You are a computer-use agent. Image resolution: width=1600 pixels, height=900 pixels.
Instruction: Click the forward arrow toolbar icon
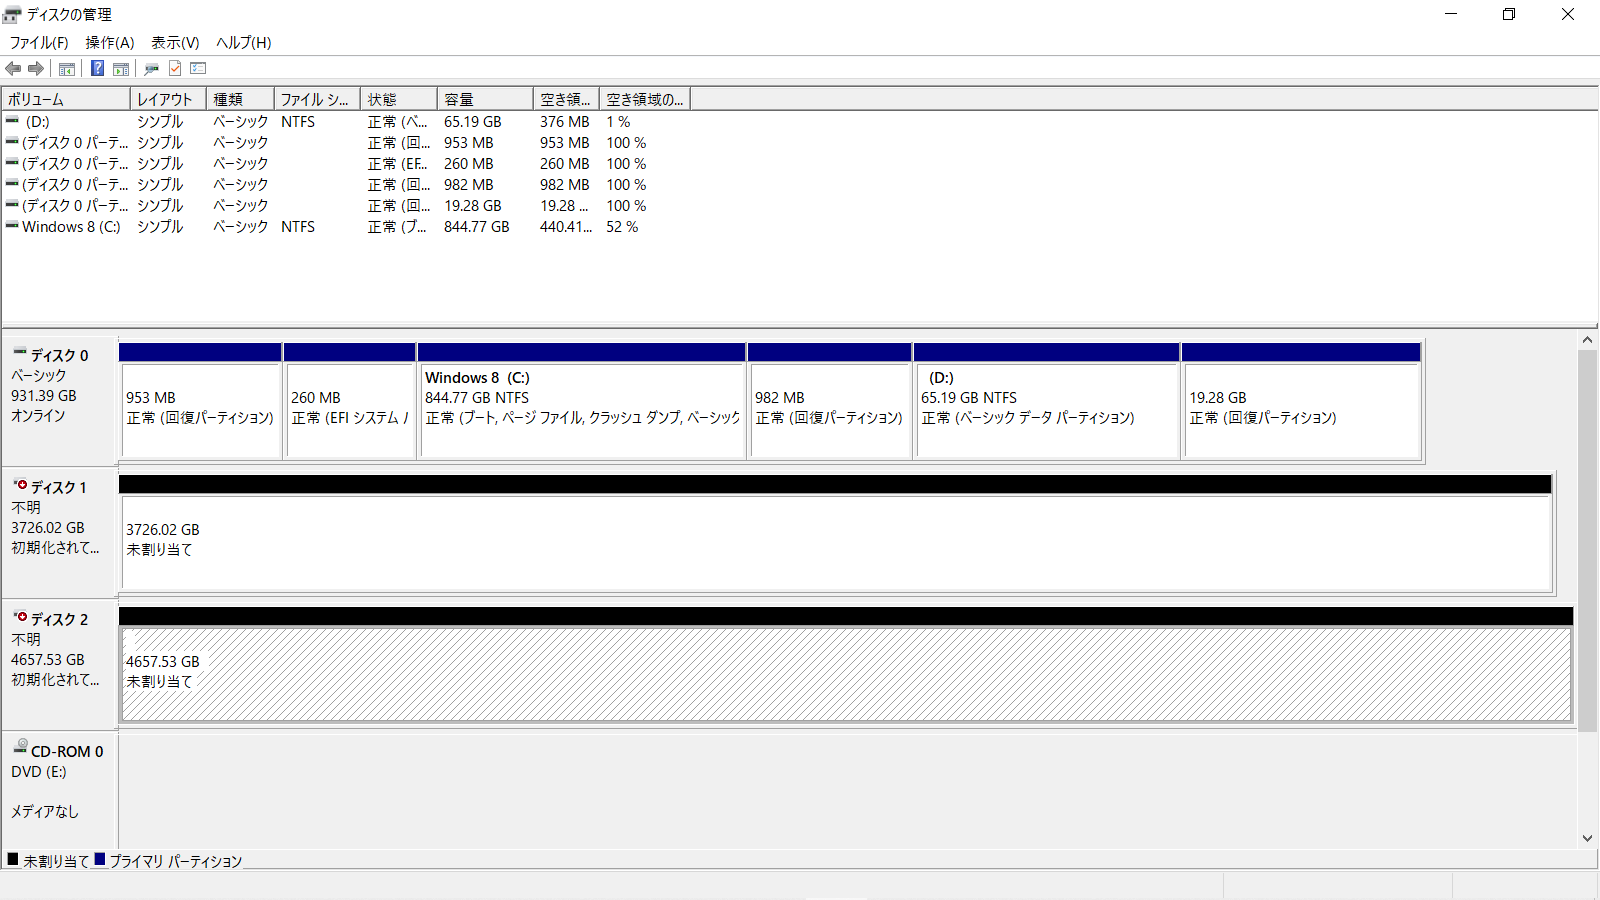[x=36, y=68]
